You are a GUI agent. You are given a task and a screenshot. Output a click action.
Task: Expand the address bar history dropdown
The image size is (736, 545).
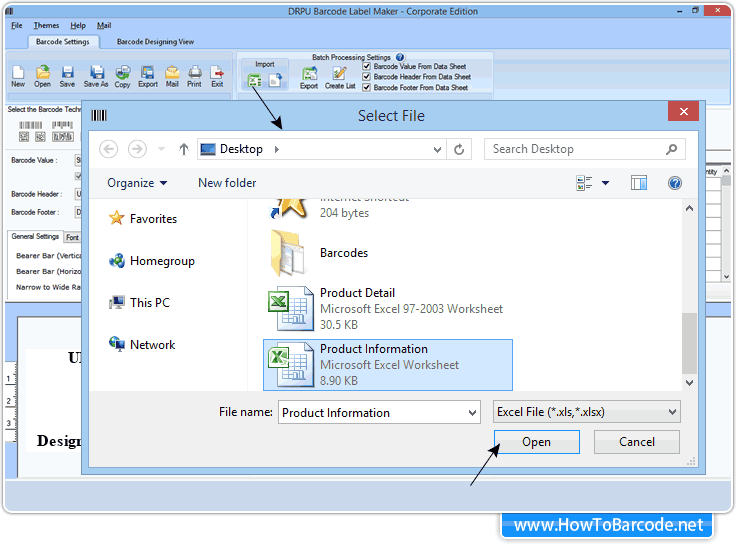[x=437, y=150]
